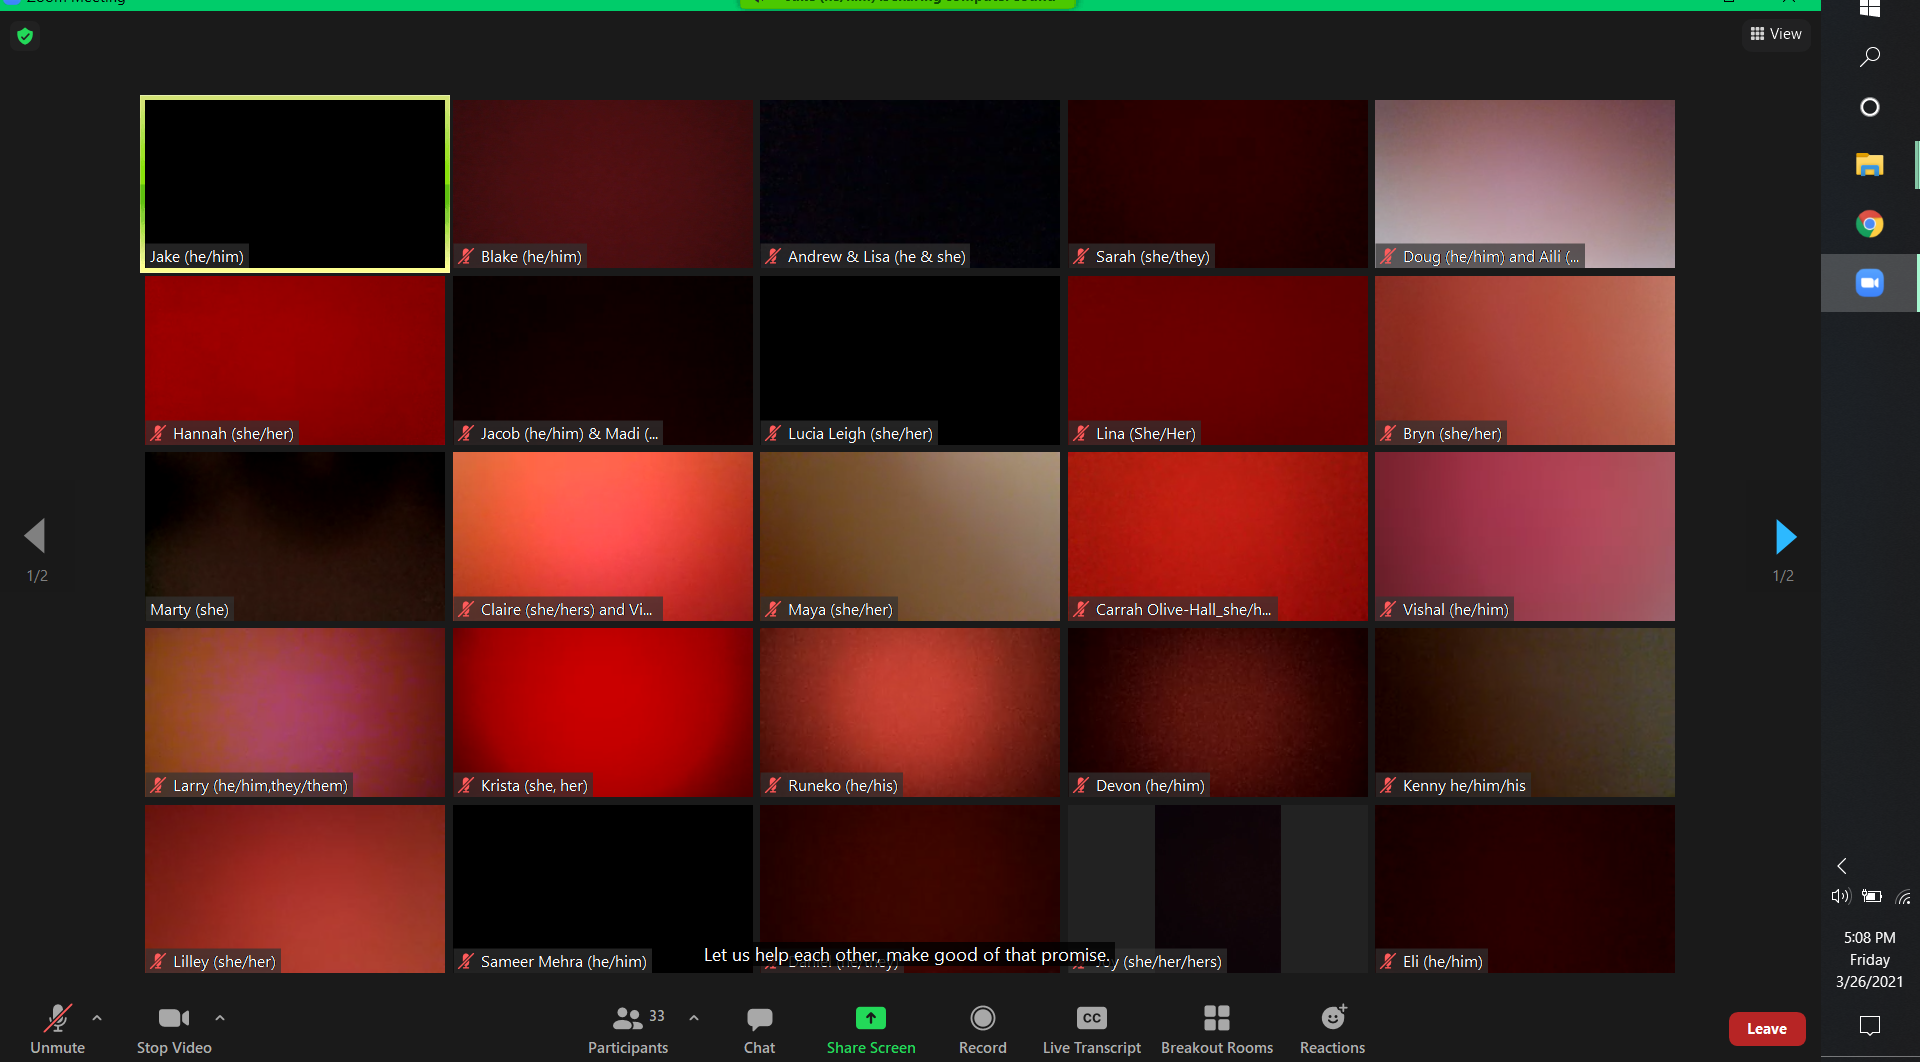Open Windows Start menu

coord(1869,9)
